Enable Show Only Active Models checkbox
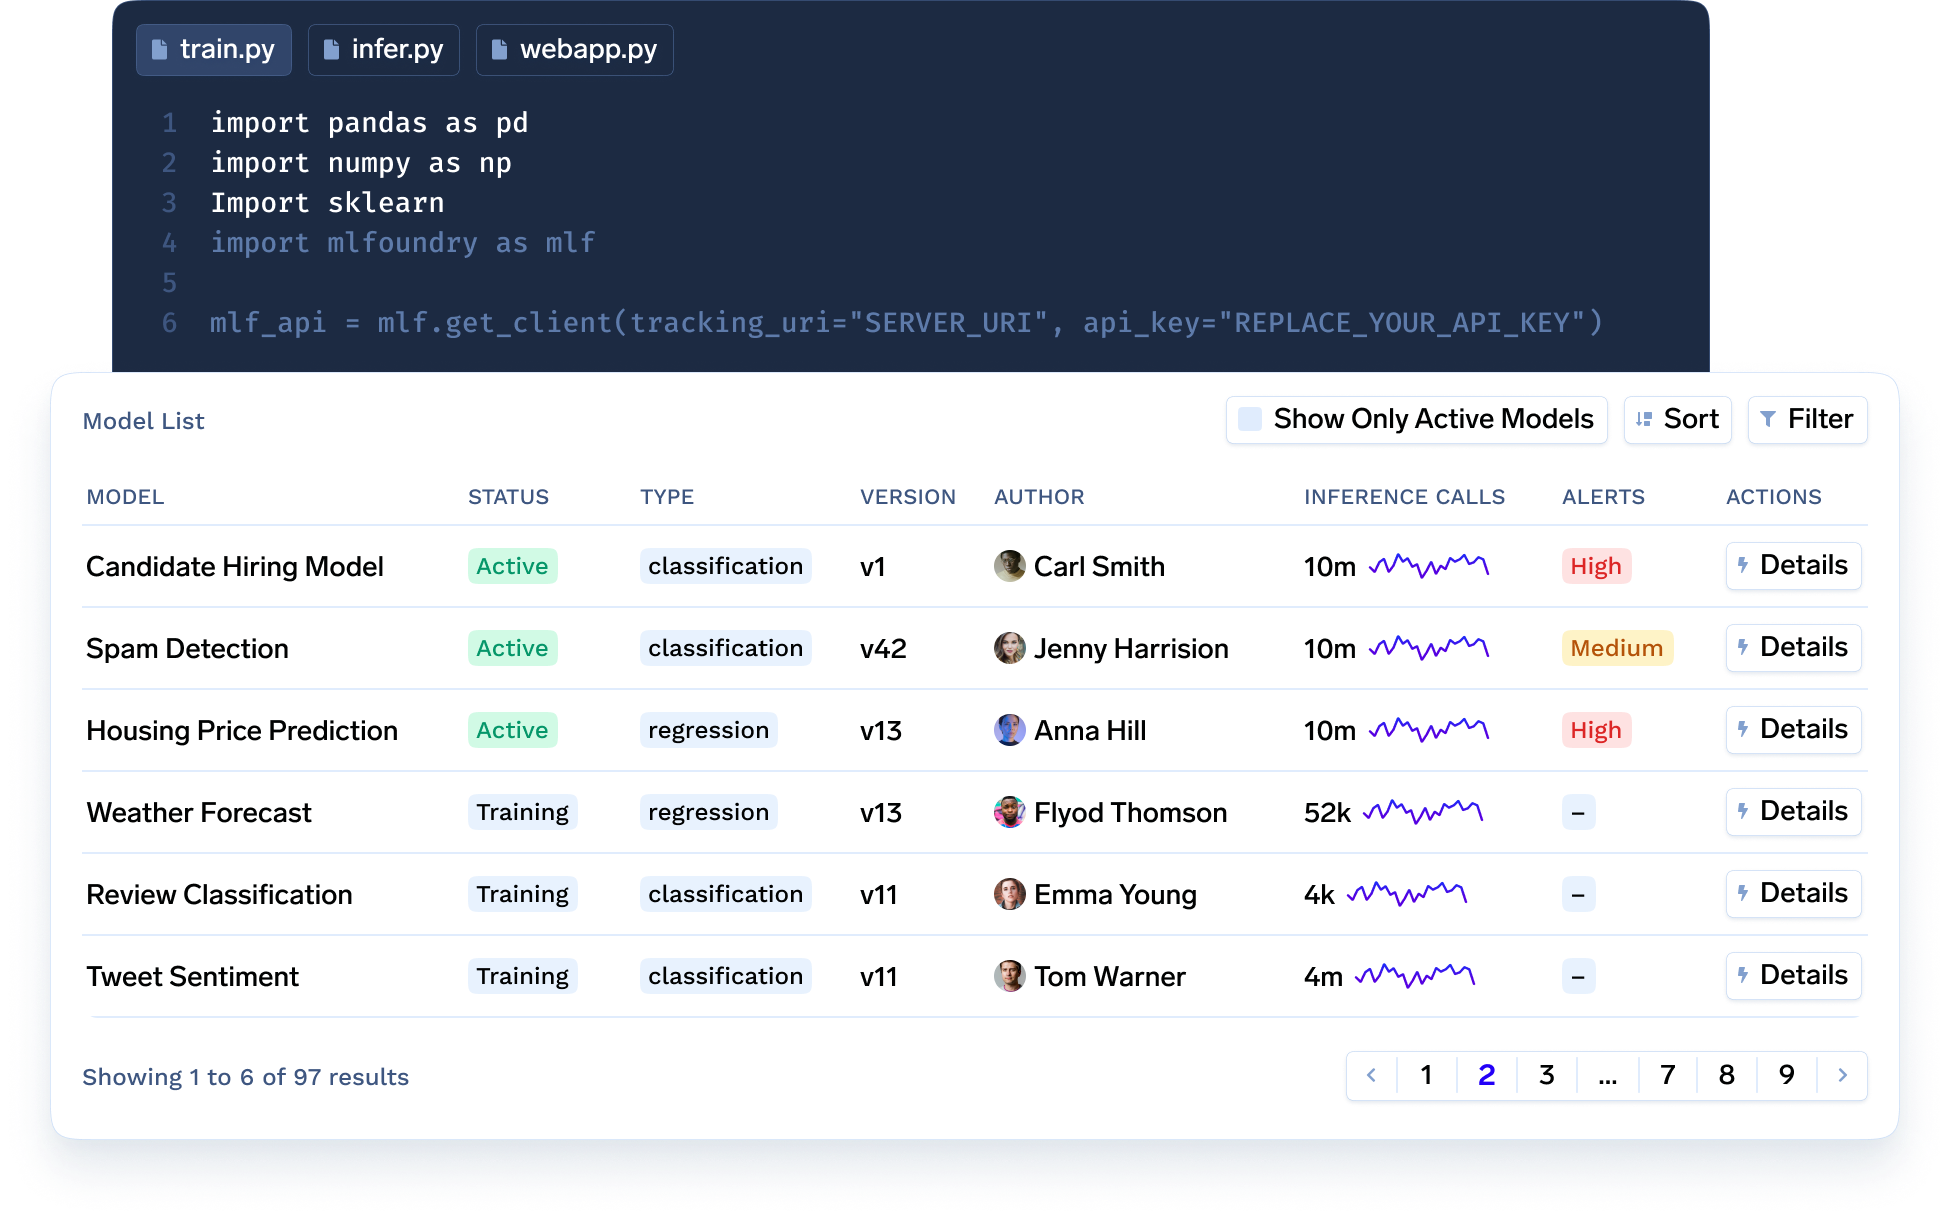1950x1220 pixels. coord(1250,419)
